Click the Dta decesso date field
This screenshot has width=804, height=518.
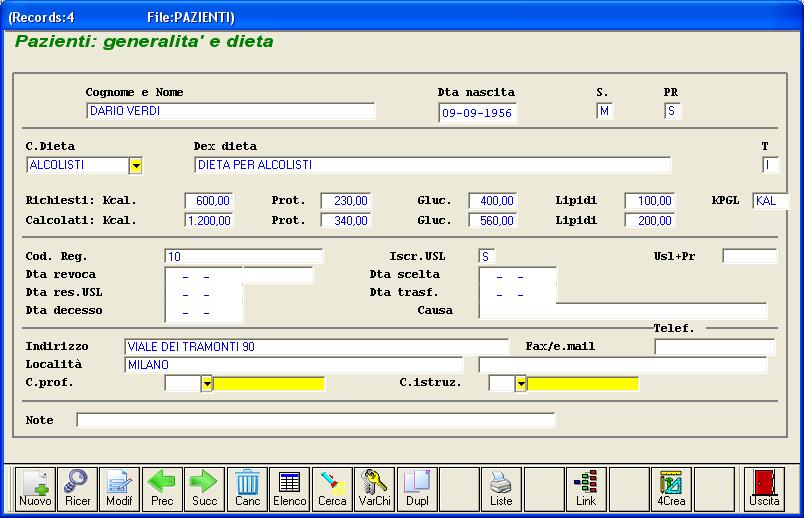click(204, 312)
